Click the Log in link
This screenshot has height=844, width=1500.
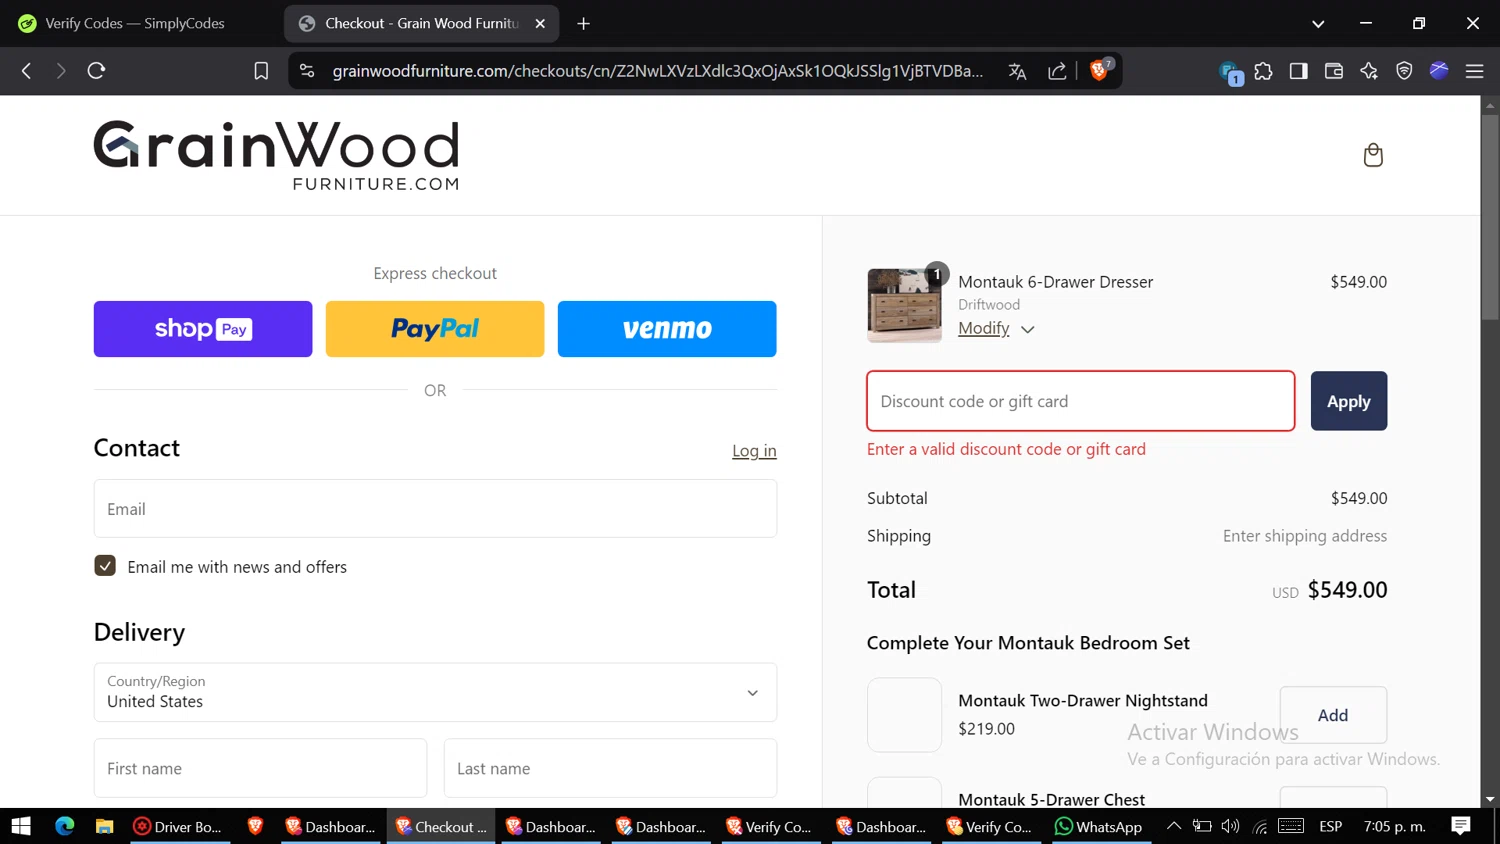pyautogui.click(x=754, y=451)
